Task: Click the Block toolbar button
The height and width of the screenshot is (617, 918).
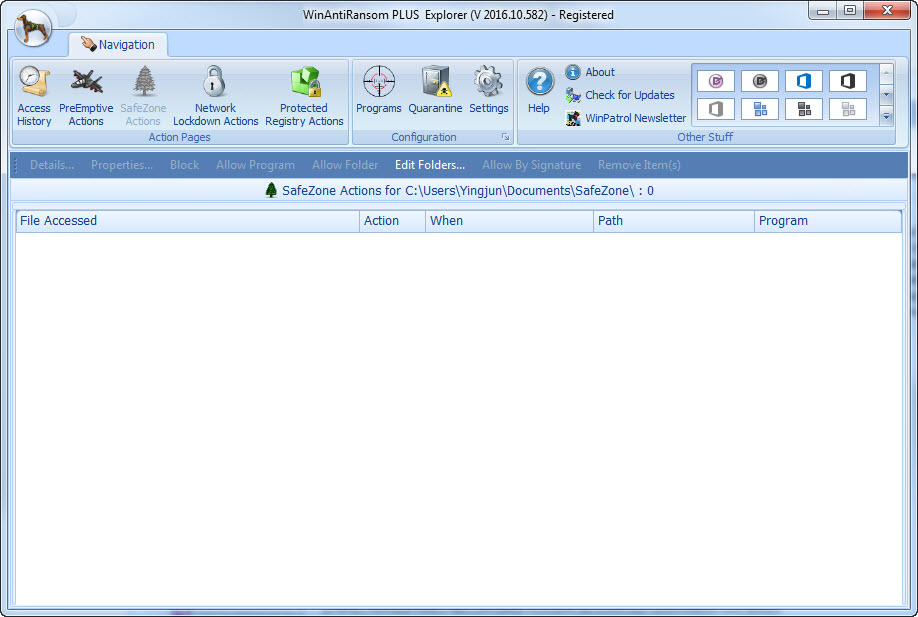Action: (x=184, y=165)
